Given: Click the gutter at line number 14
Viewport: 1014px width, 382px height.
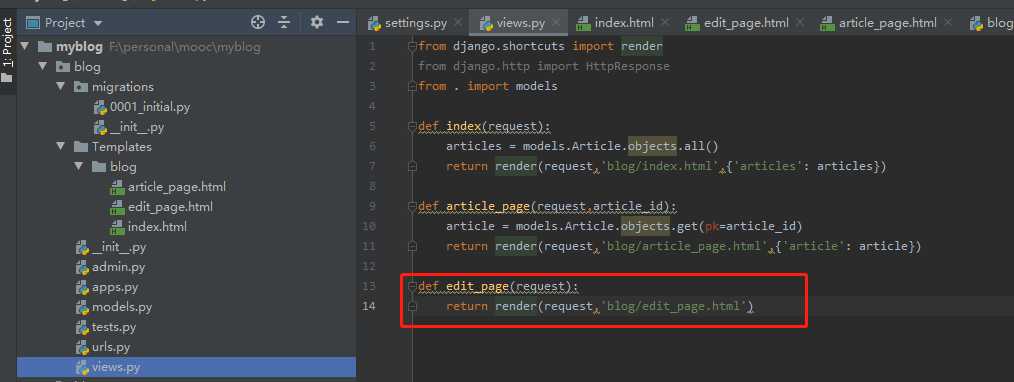Looking at the screenshot, I should tap(369, 306).
